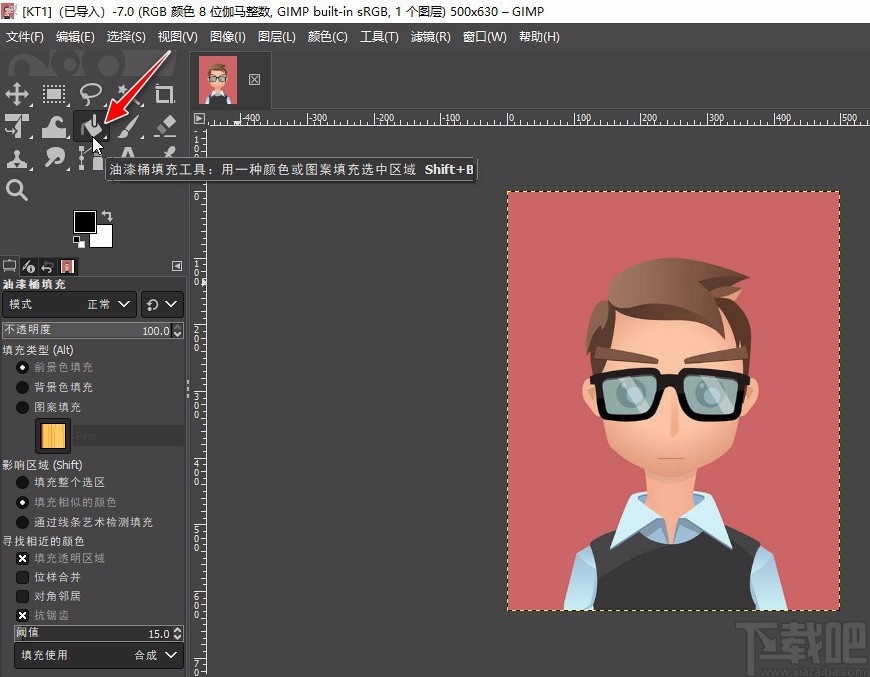This screenshot has height=677, width=870.
Task: Select the Move tool
Action: pyautogui.click(x=17, y=95)
